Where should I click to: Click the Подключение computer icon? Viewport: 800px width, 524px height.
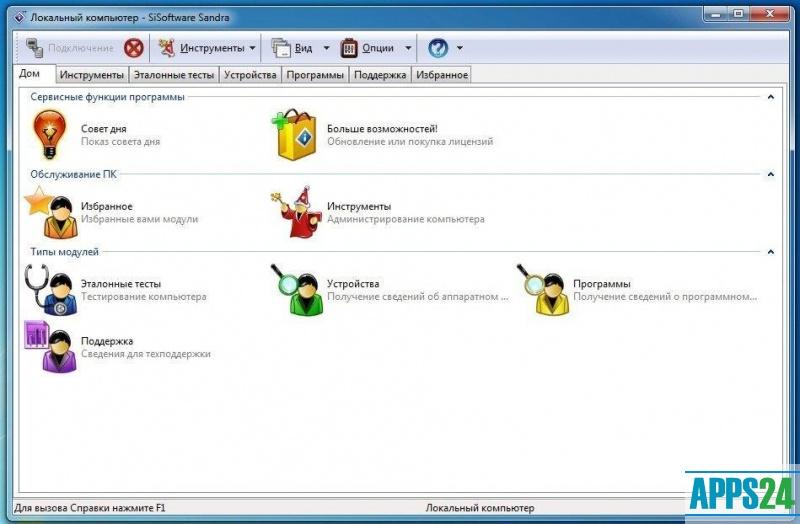coord(35,48)
